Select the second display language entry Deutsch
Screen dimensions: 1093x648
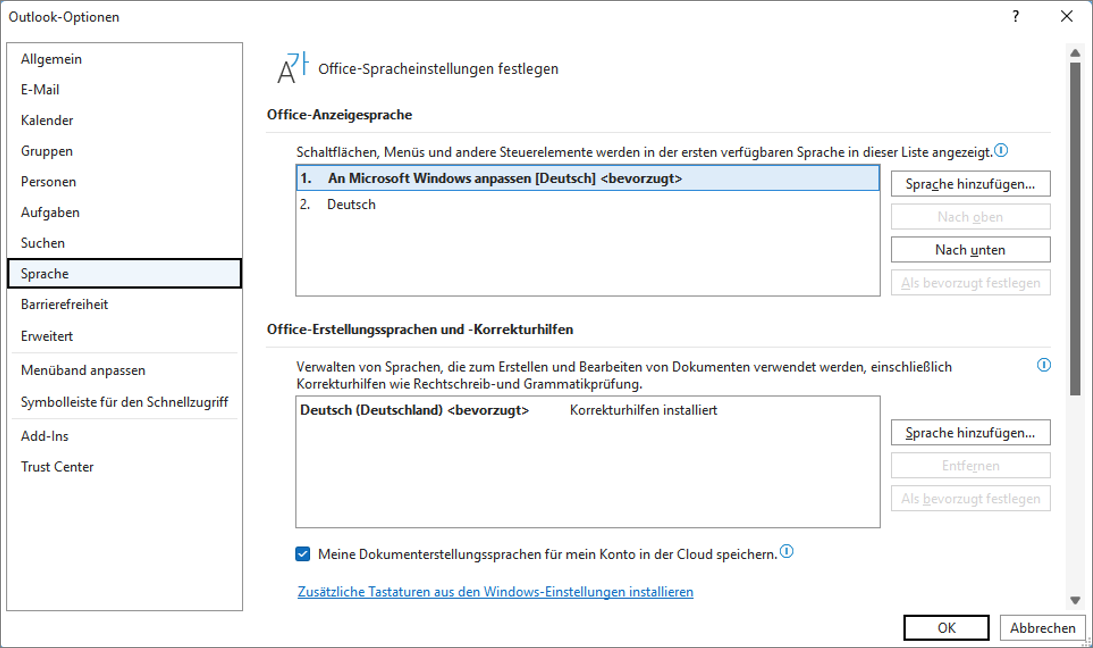(x=588, y=204)
